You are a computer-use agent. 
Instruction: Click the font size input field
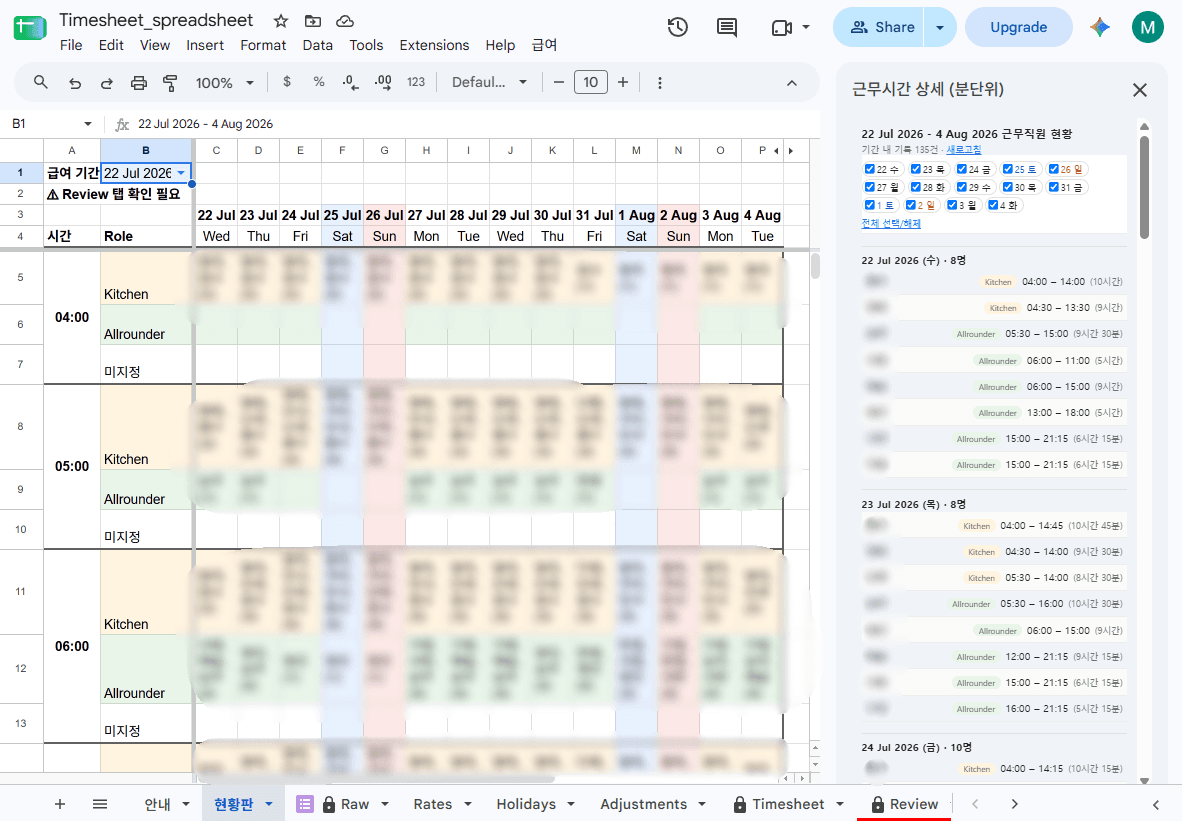pos(591,82)
